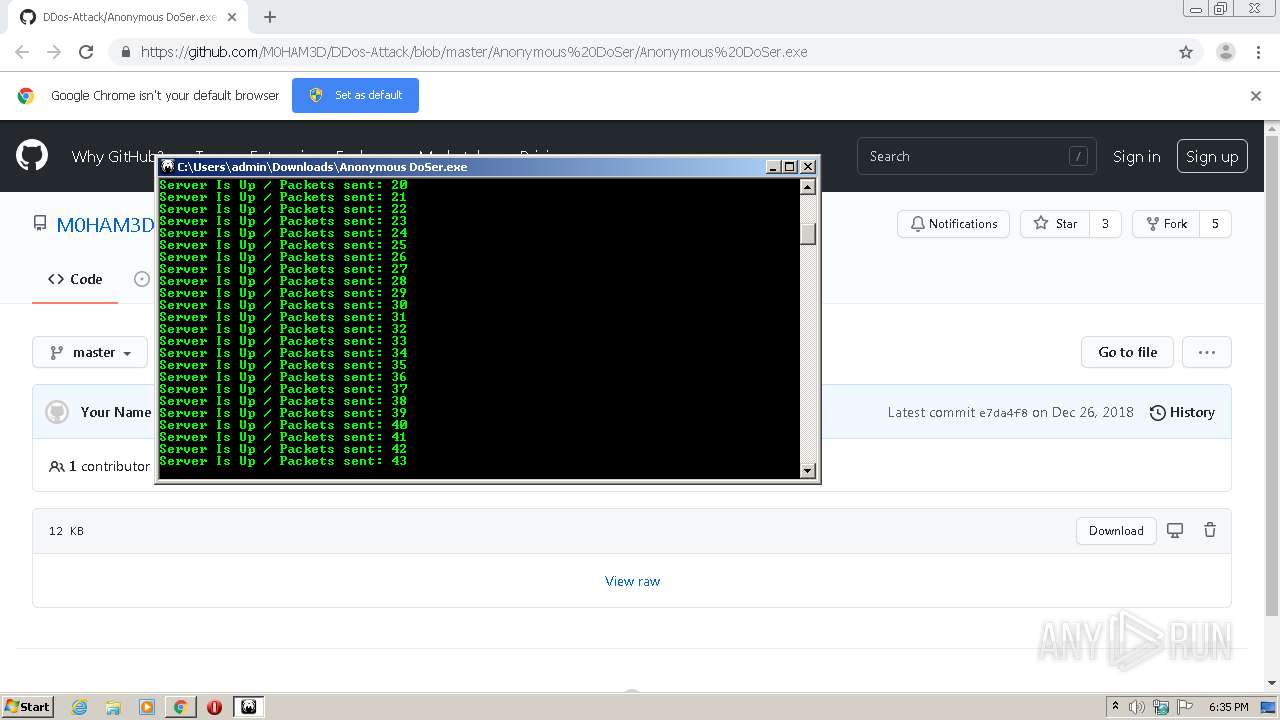Image resolution: width=1280 pixels, height=720 pixels.
Task: Dismiss the default browser infobar
Action: coord(1256,96)
